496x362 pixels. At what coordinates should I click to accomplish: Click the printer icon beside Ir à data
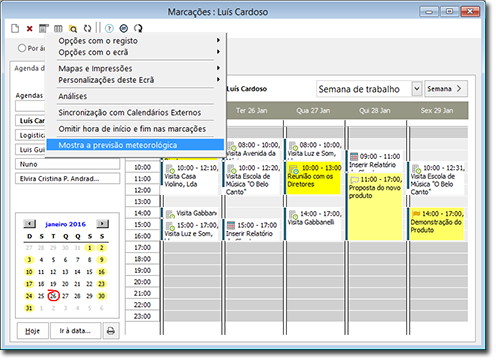click(x=111, y=331)
